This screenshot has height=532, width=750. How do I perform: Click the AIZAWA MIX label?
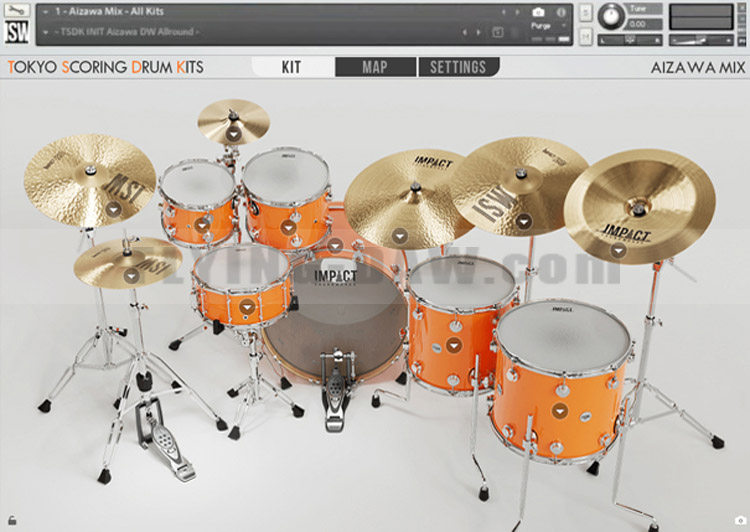tap(698, 67)
